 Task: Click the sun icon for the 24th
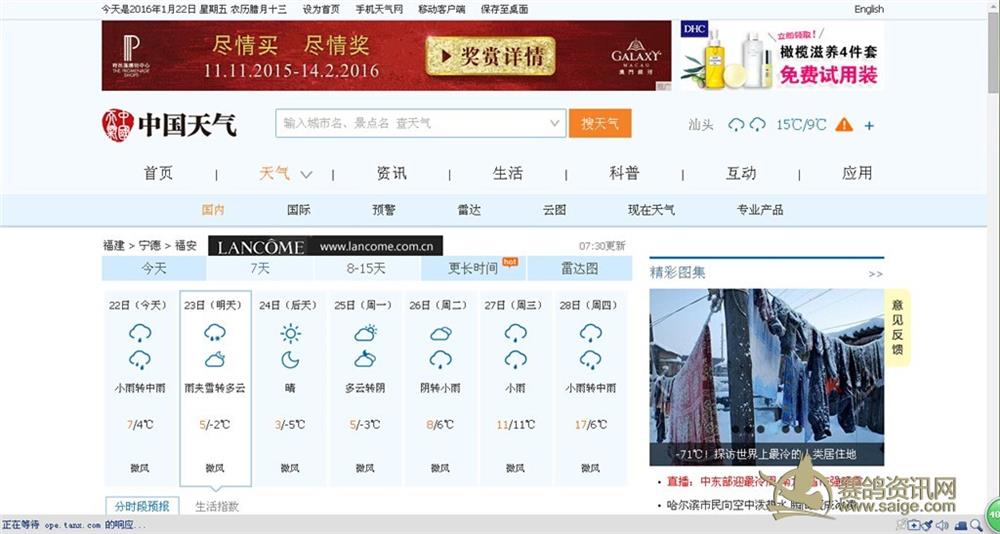tap(290, 334)
